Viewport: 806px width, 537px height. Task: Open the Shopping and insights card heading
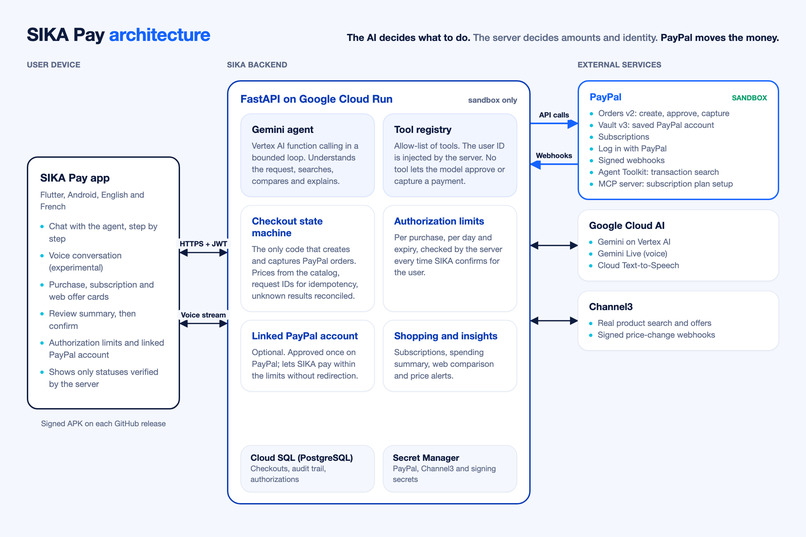pos(446,336)
